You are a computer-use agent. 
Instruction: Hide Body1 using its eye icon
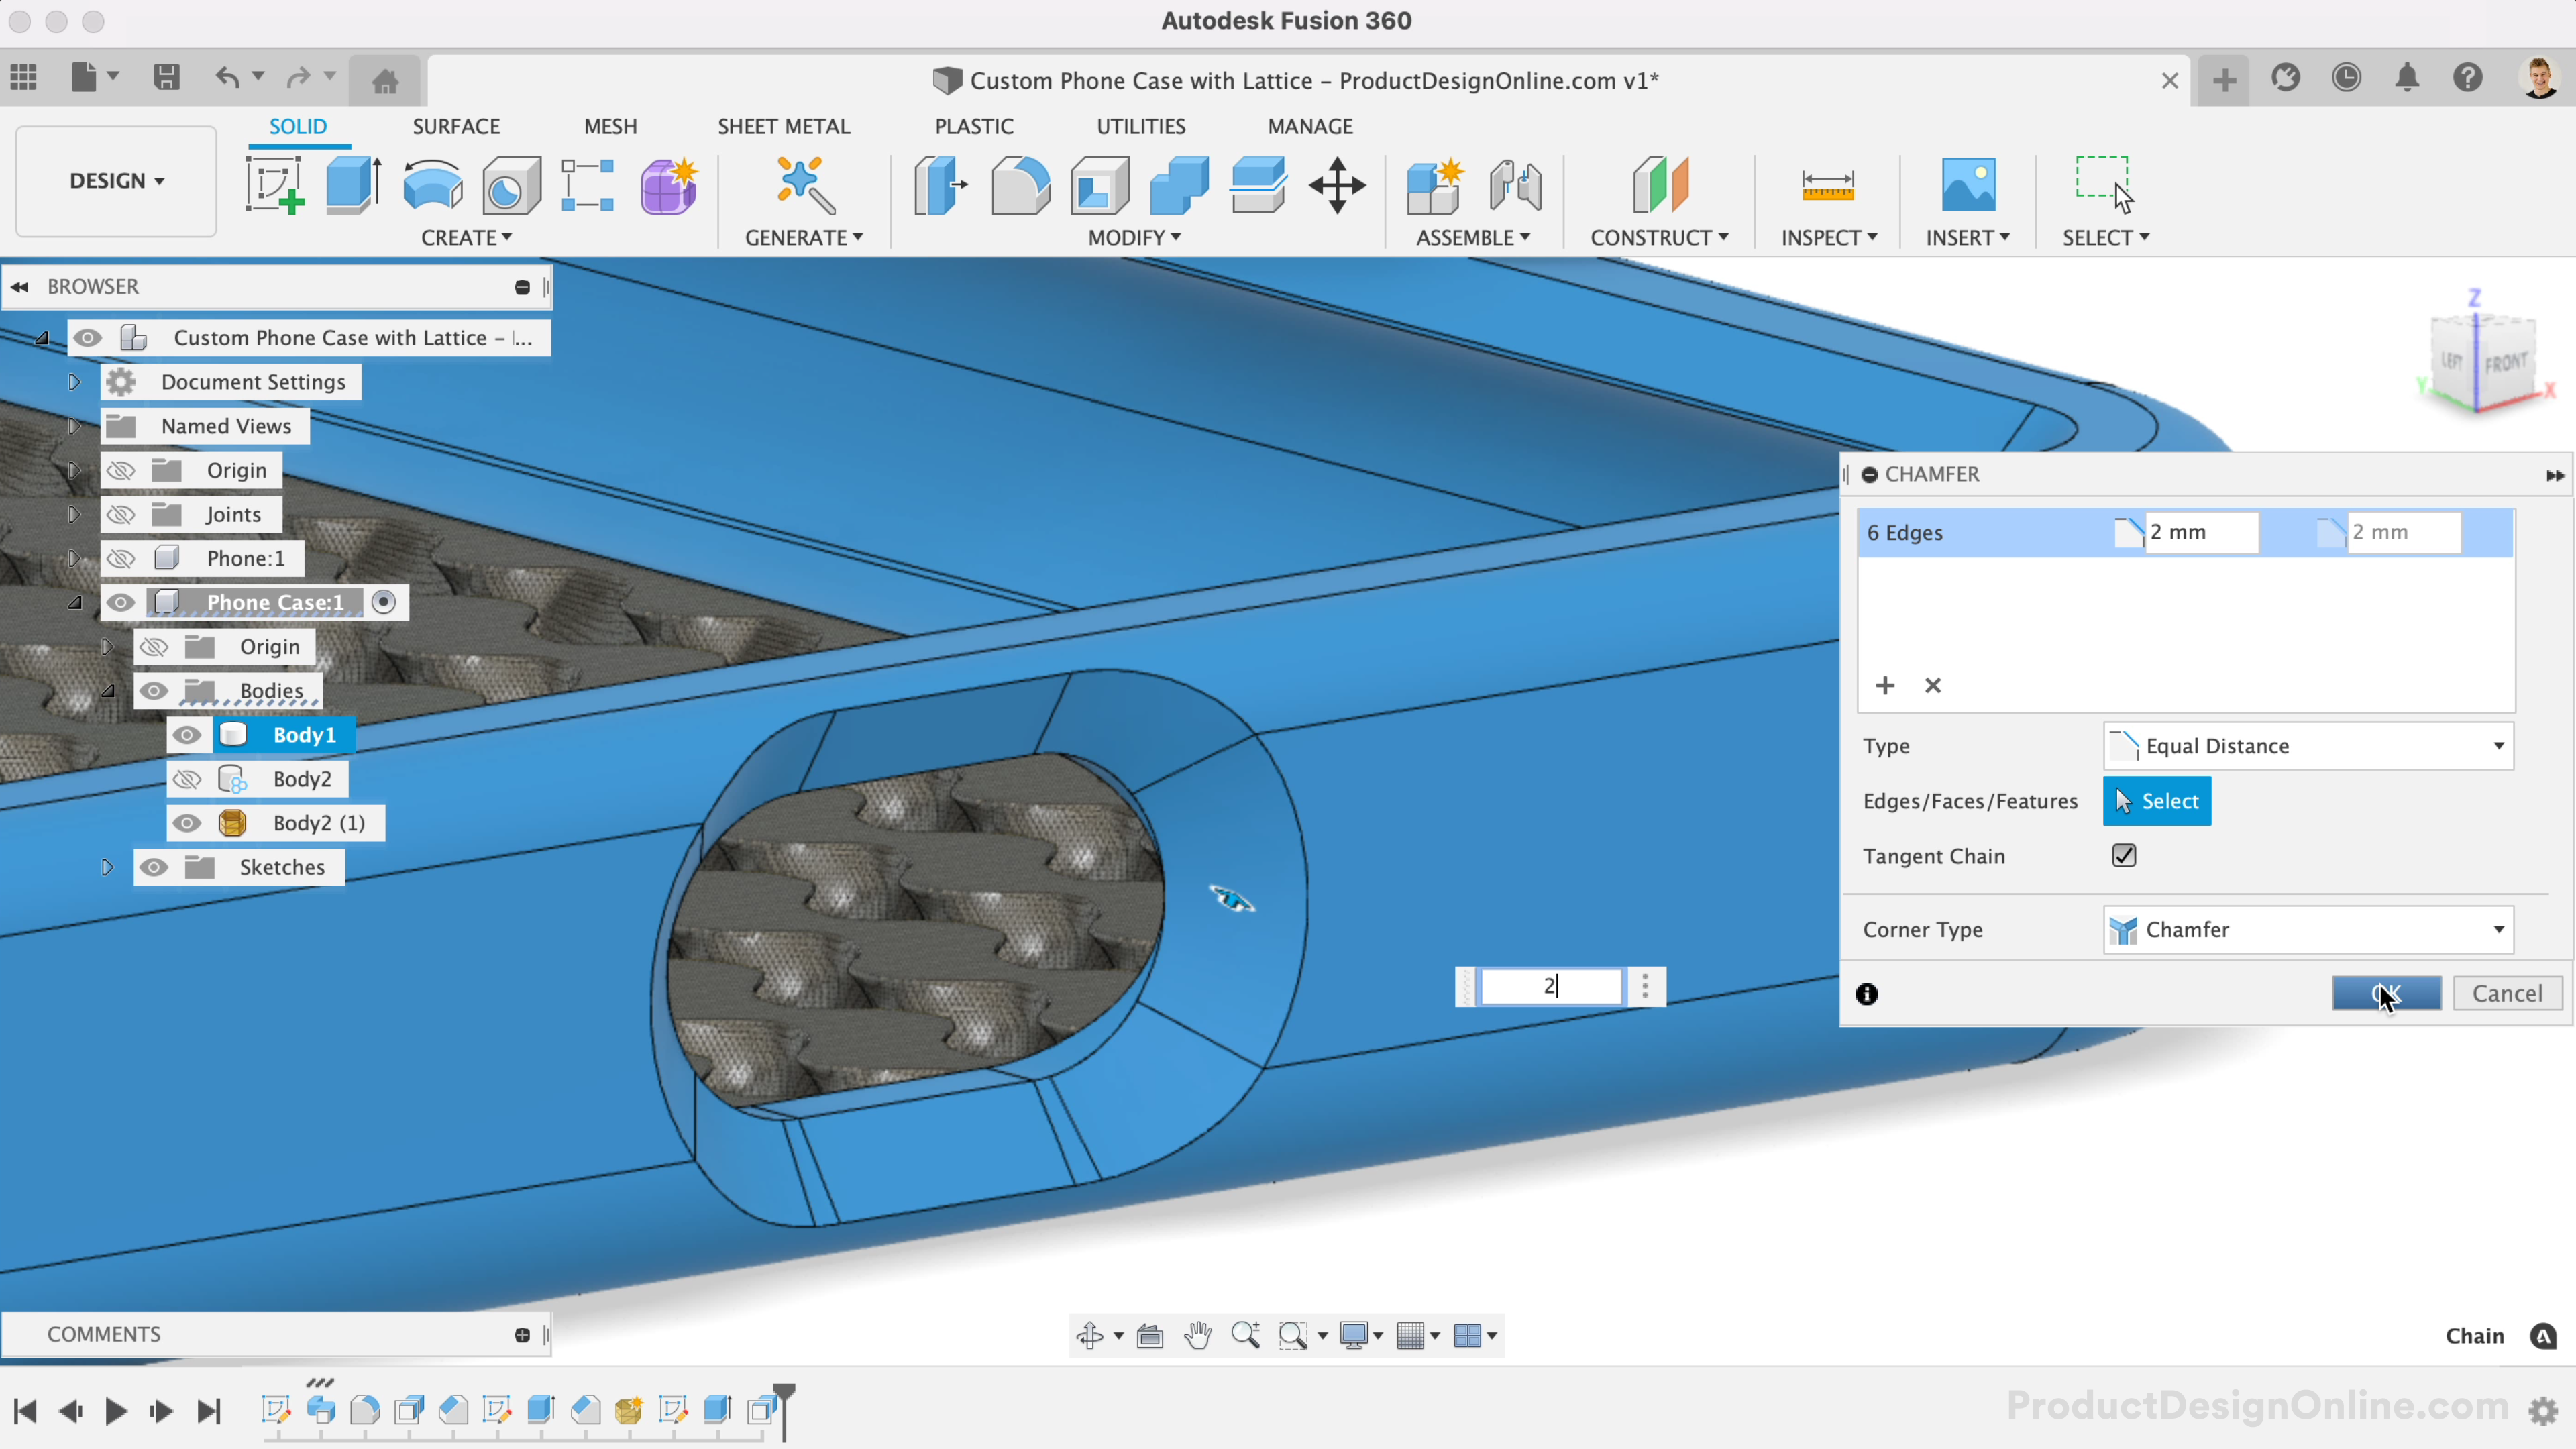pos(187,735)
